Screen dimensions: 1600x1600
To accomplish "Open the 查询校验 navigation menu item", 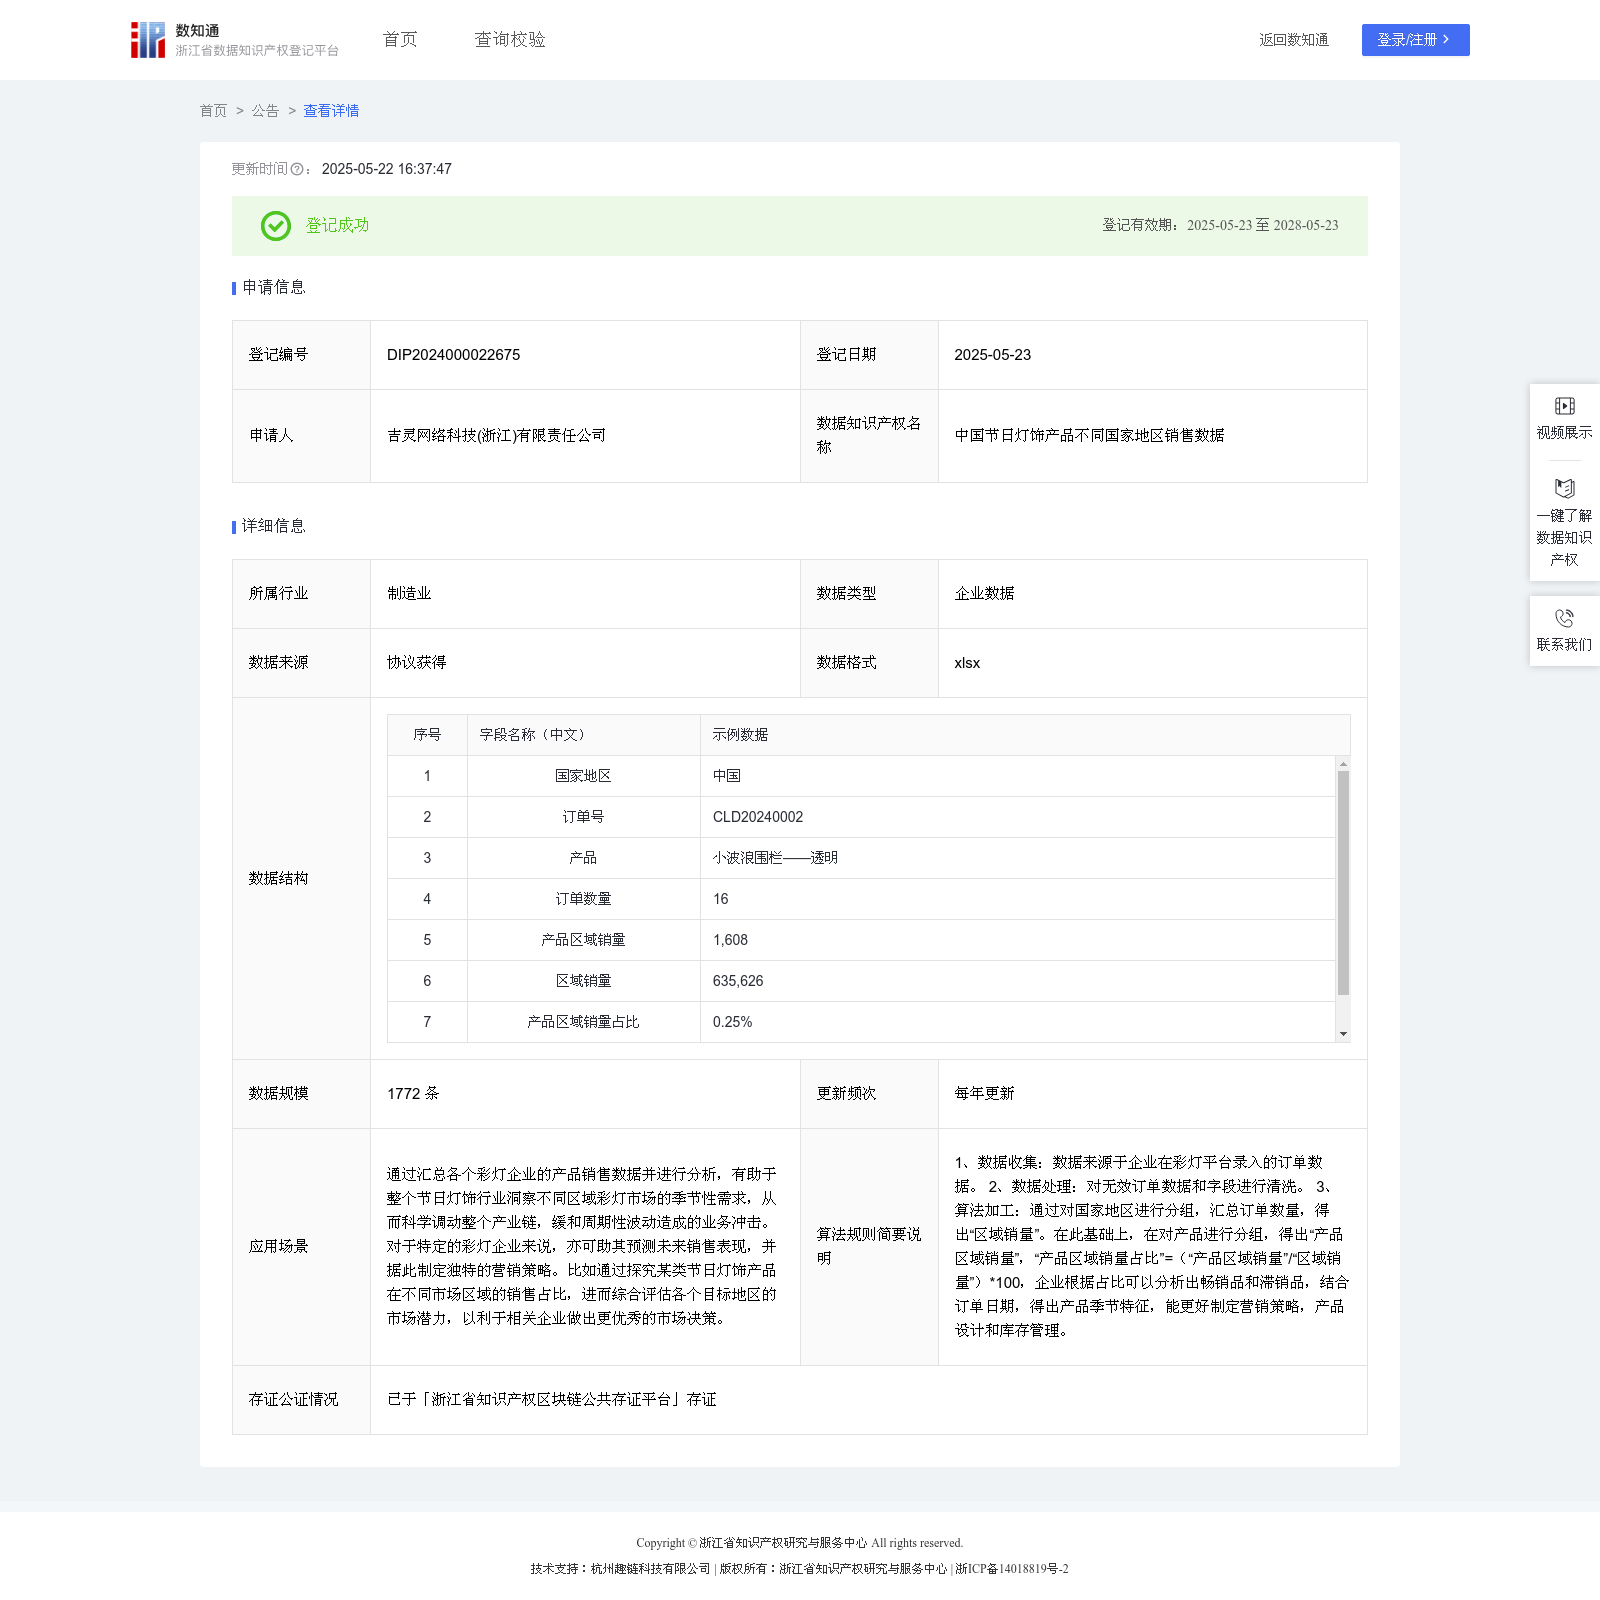I will coord(510,40).
